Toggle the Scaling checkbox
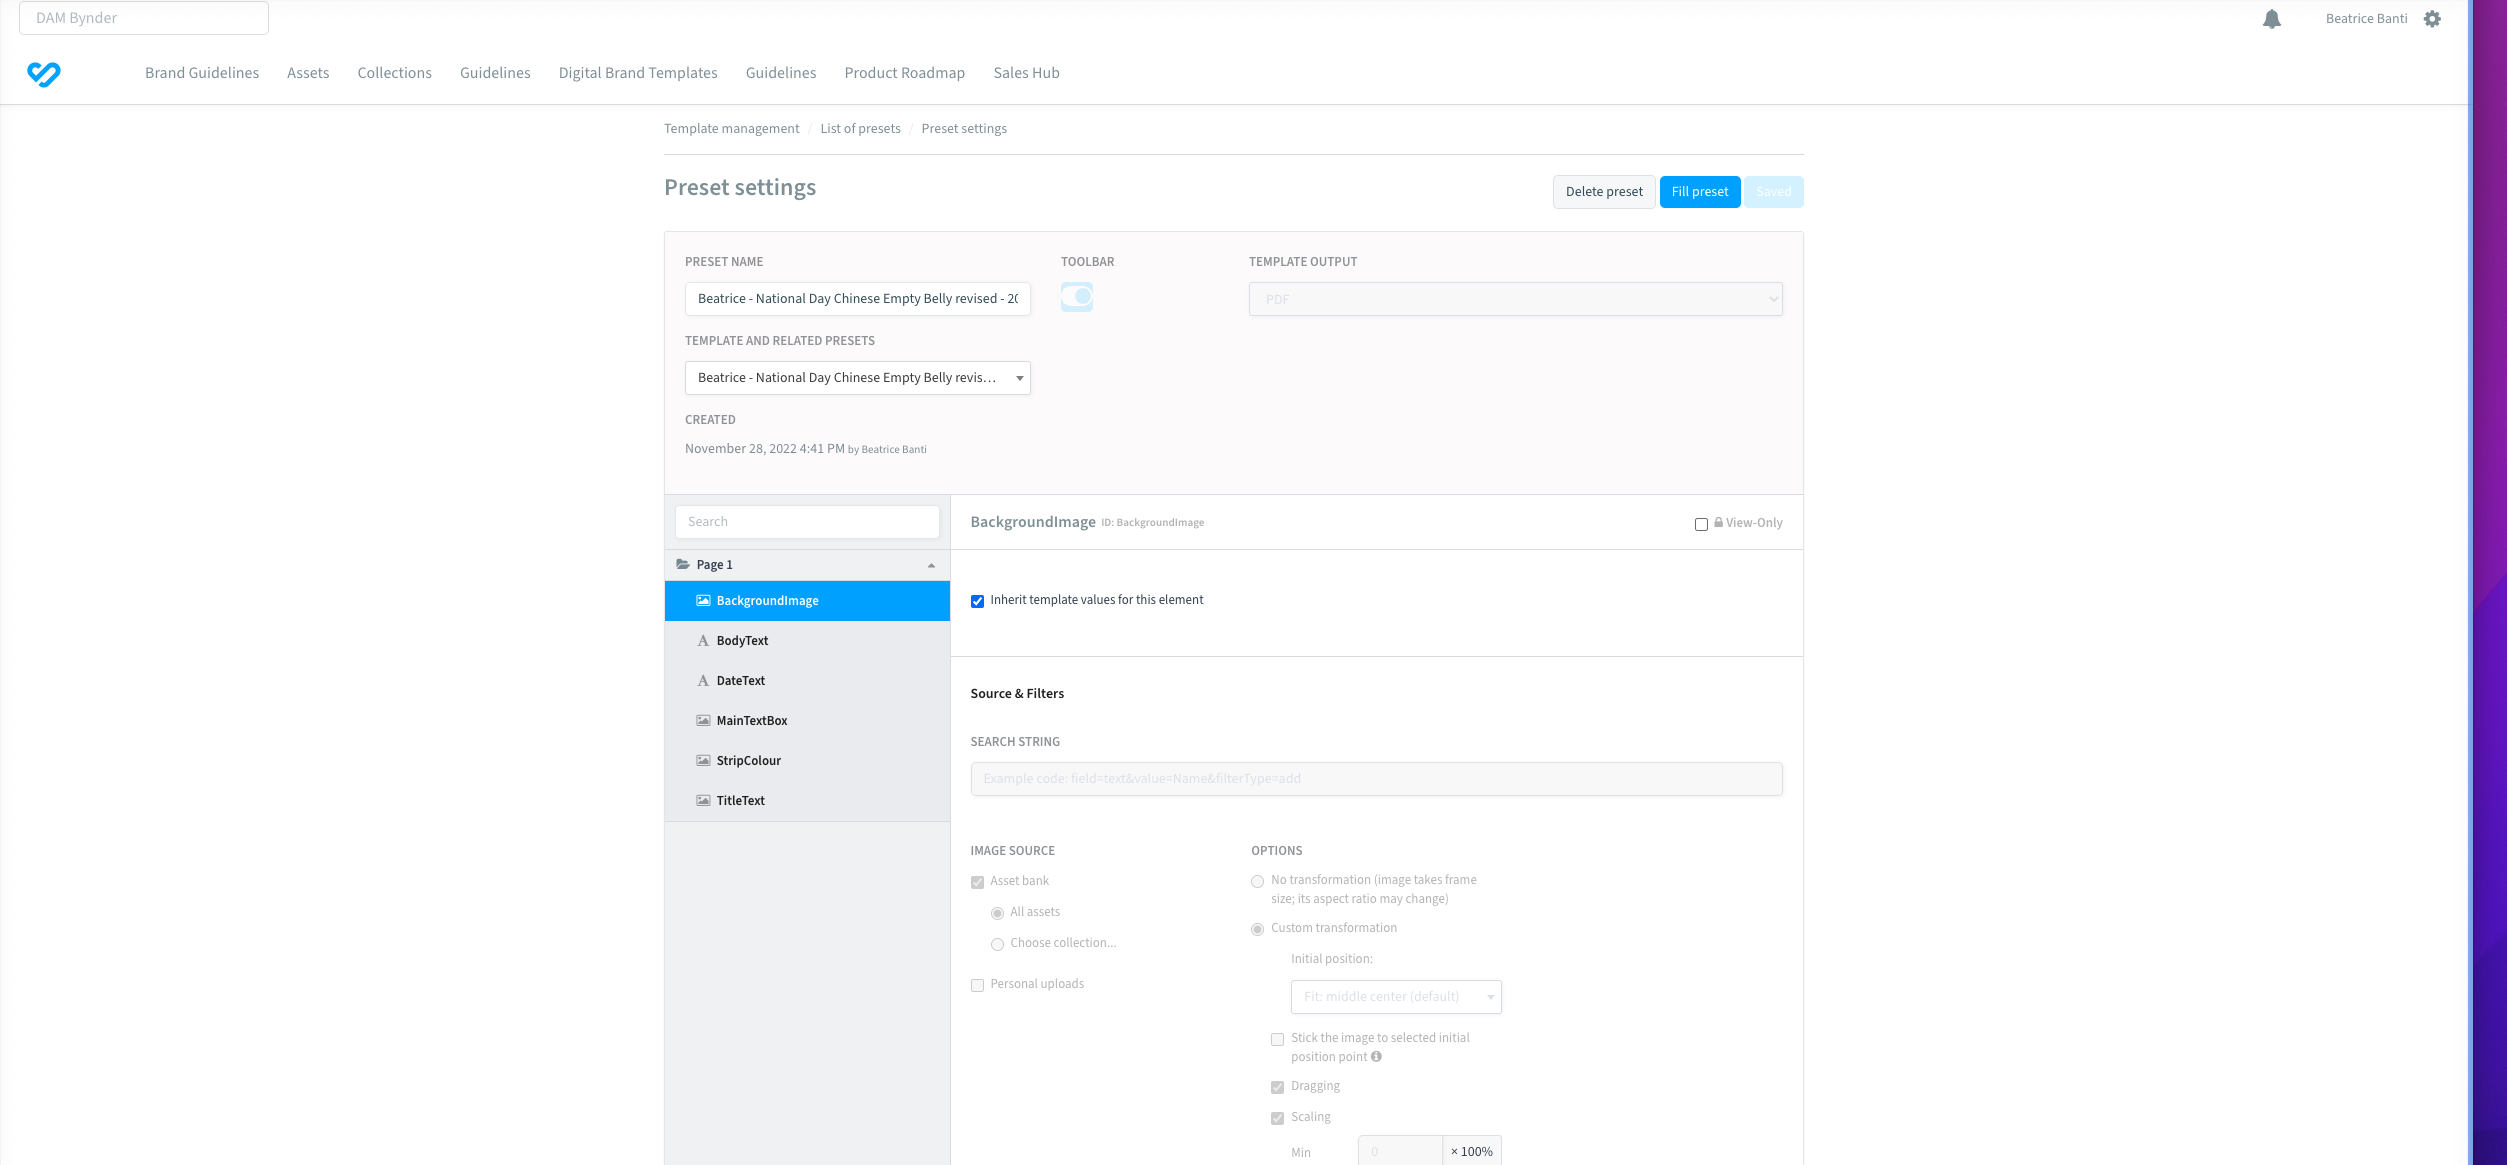 tap(1277, 1118)
